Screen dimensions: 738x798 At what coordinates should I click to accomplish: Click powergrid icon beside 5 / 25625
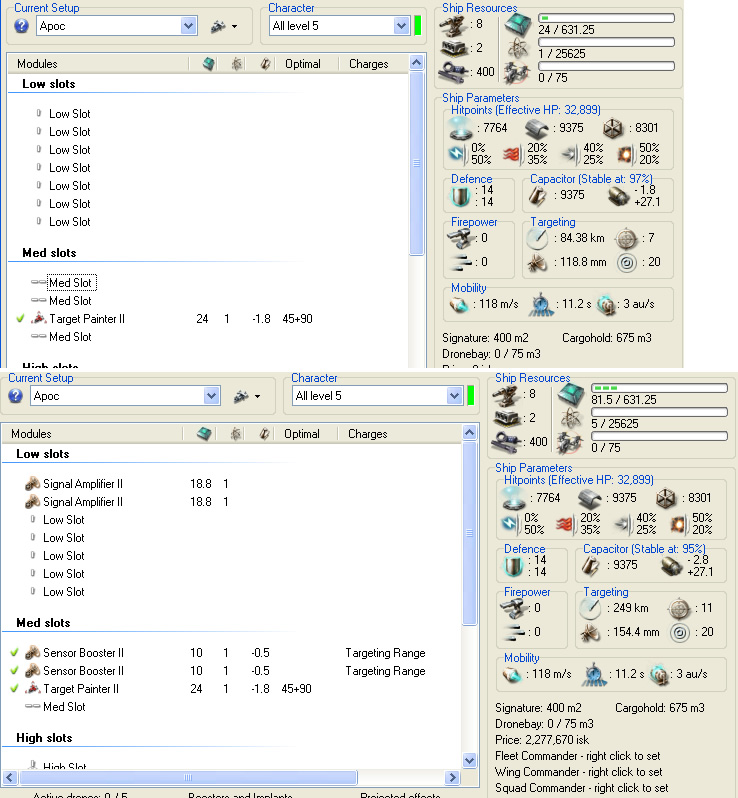pyautogui.click(x=571, y=418)
